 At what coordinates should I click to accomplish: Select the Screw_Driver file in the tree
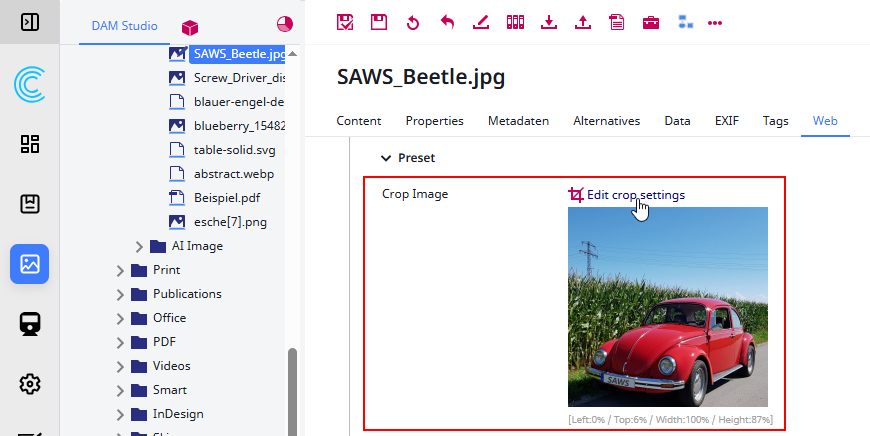[239, 78]
